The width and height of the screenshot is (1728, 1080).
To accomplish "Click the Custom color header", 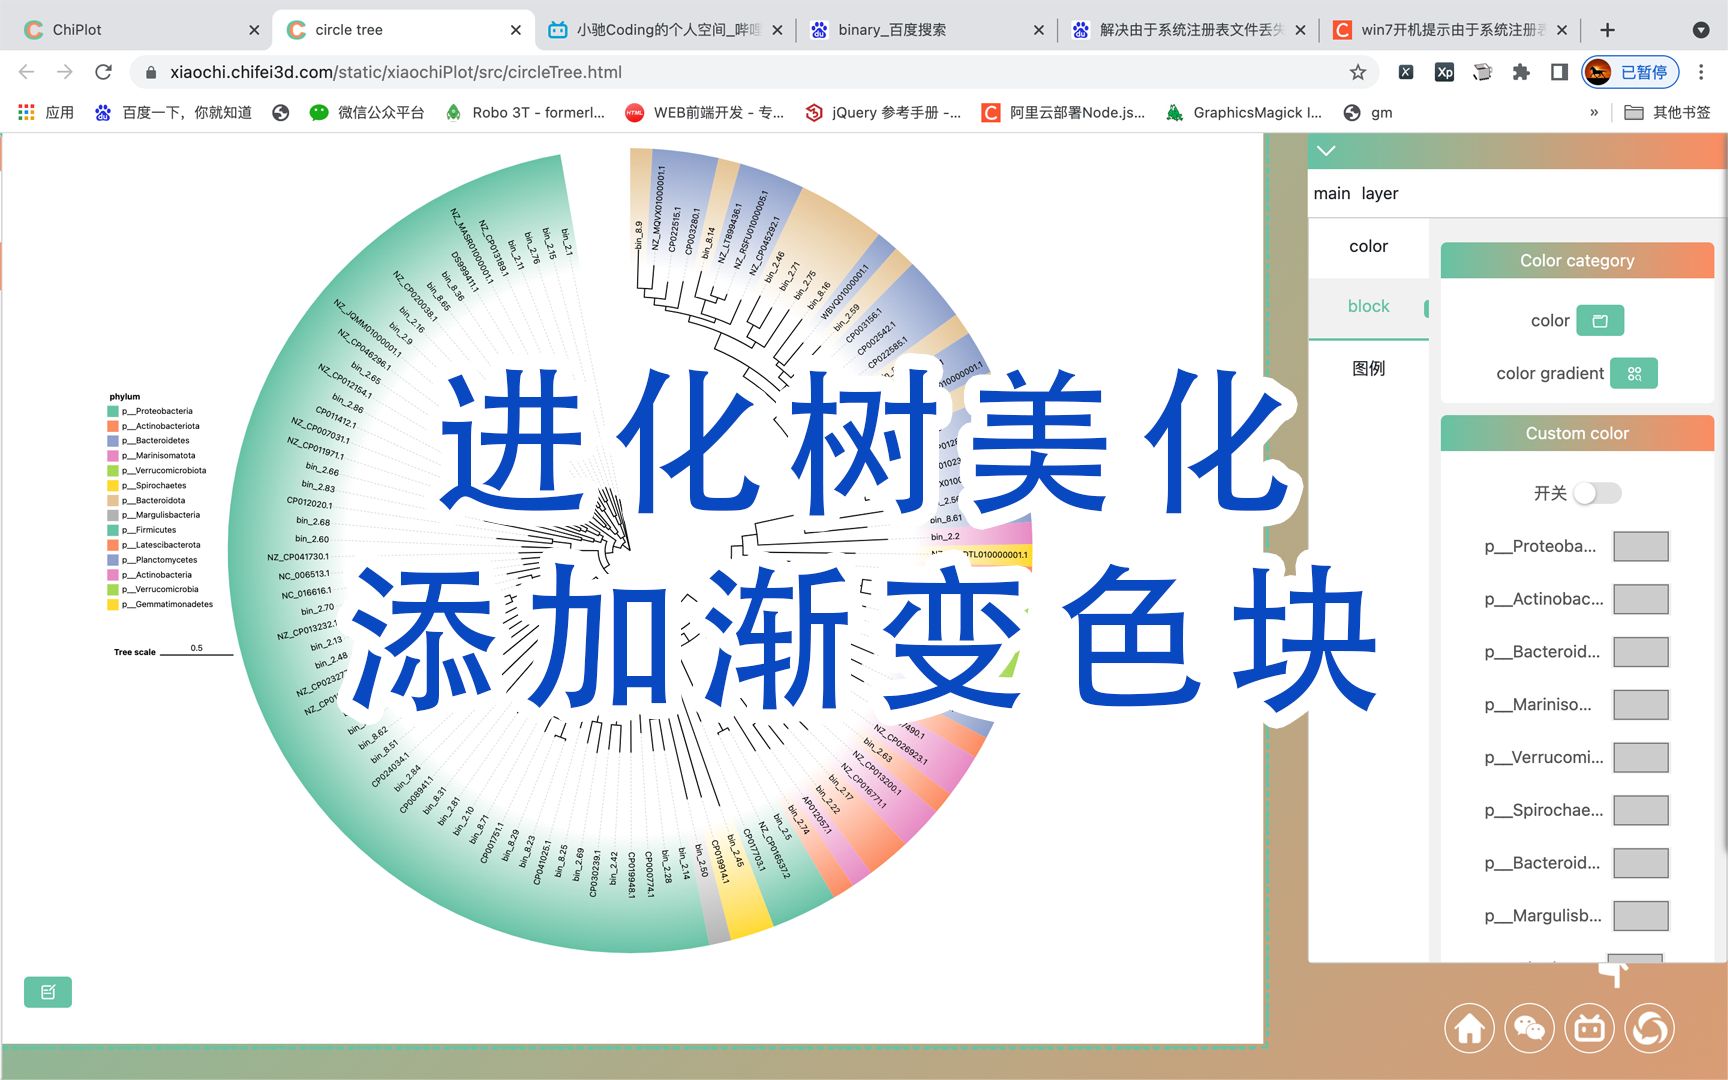I will 1577,433.
